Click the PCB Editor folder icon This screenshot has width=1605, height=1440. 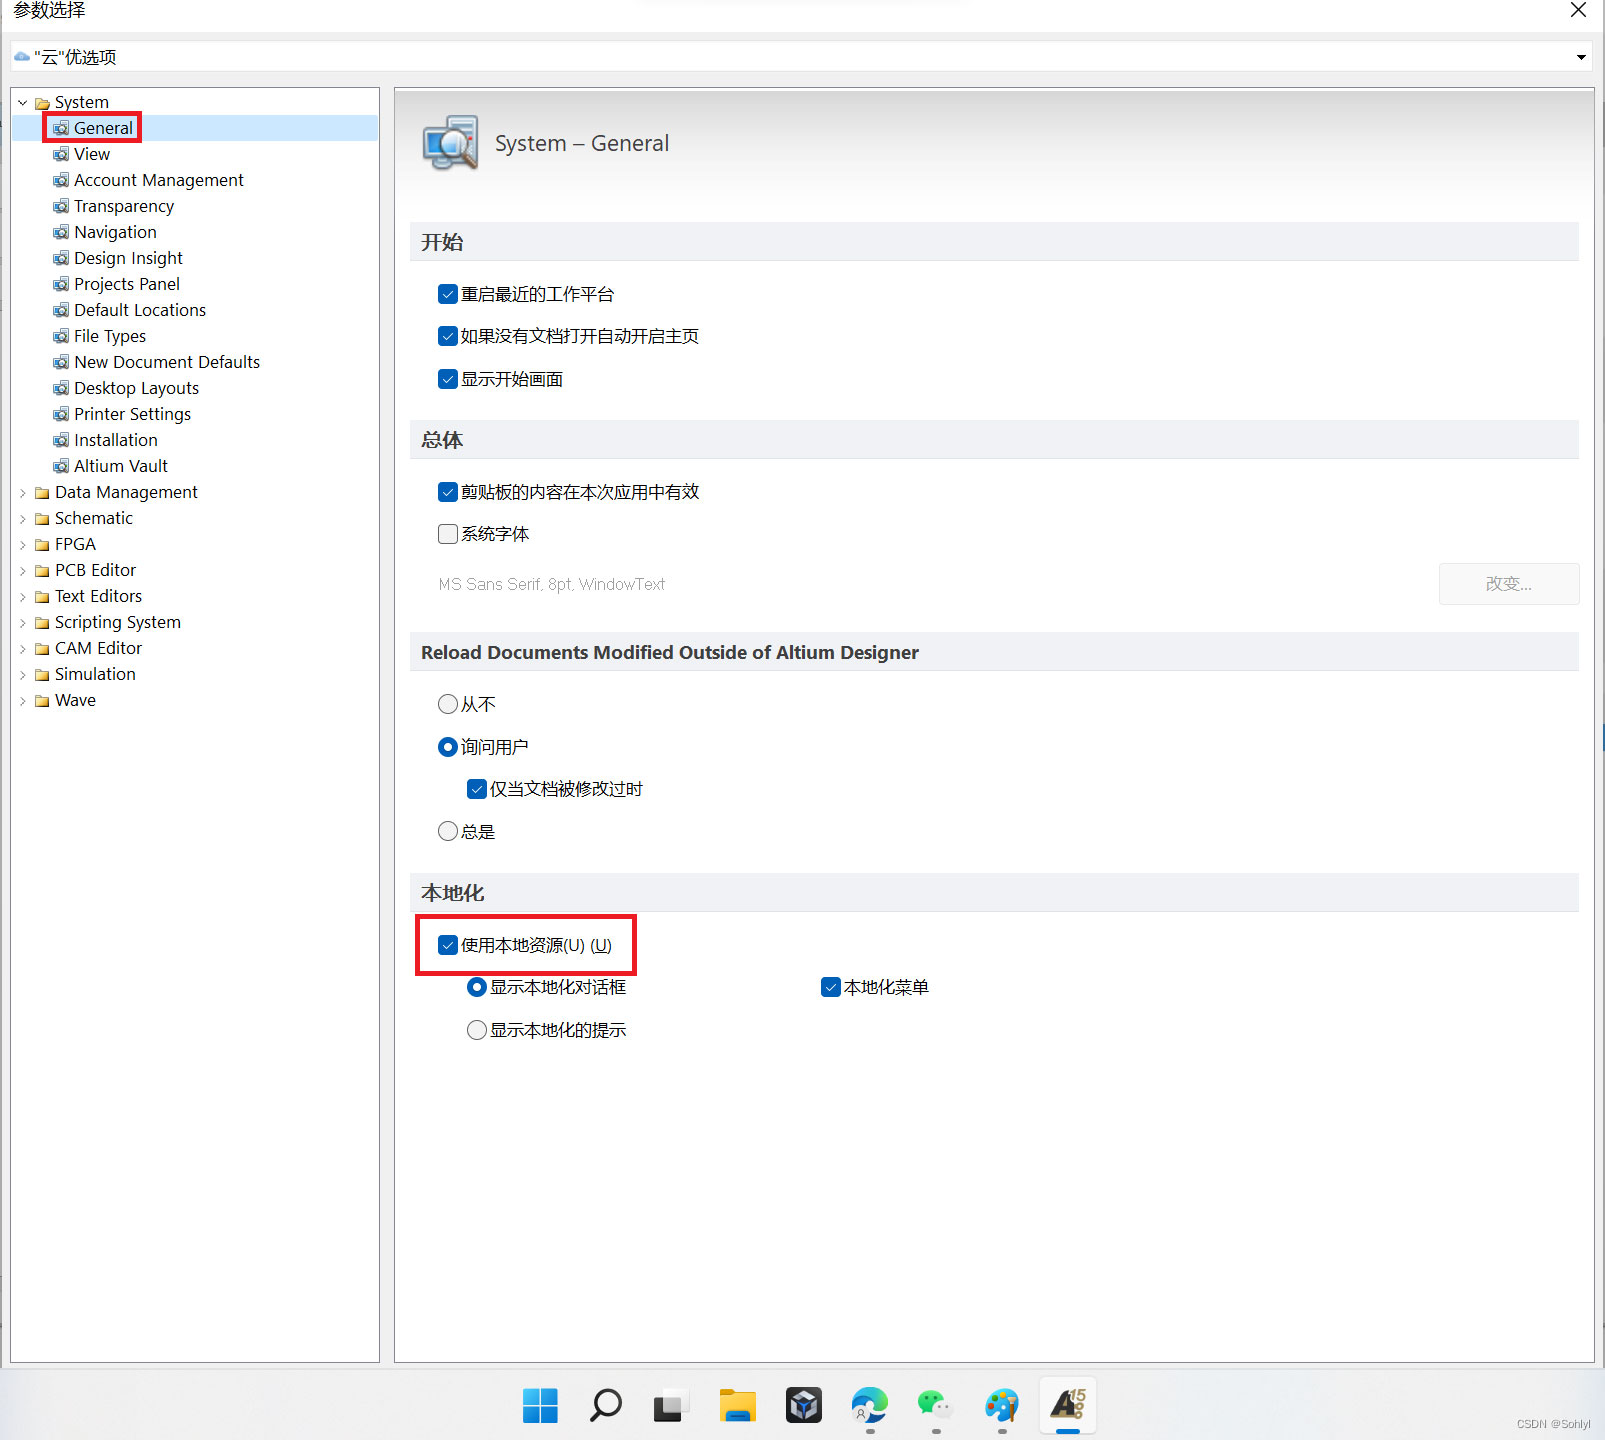(42, 571)
